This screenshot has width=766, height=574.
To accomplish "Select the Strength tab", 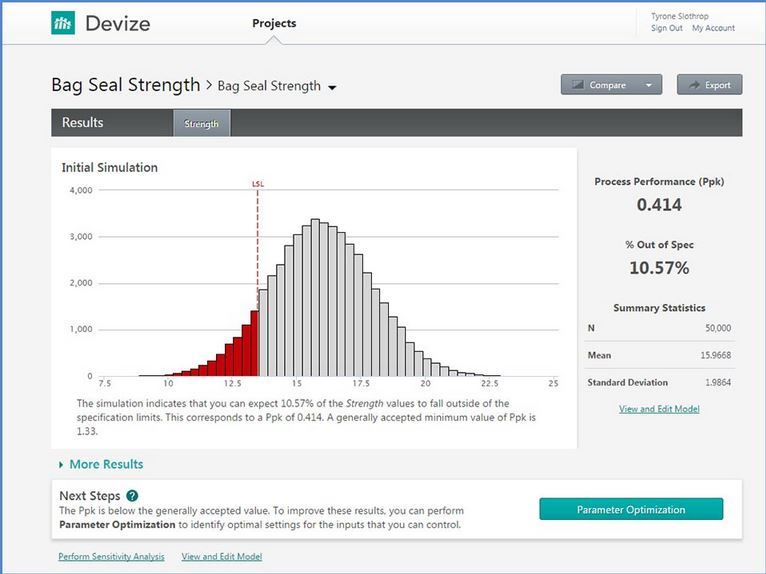I will pos(202,123).
